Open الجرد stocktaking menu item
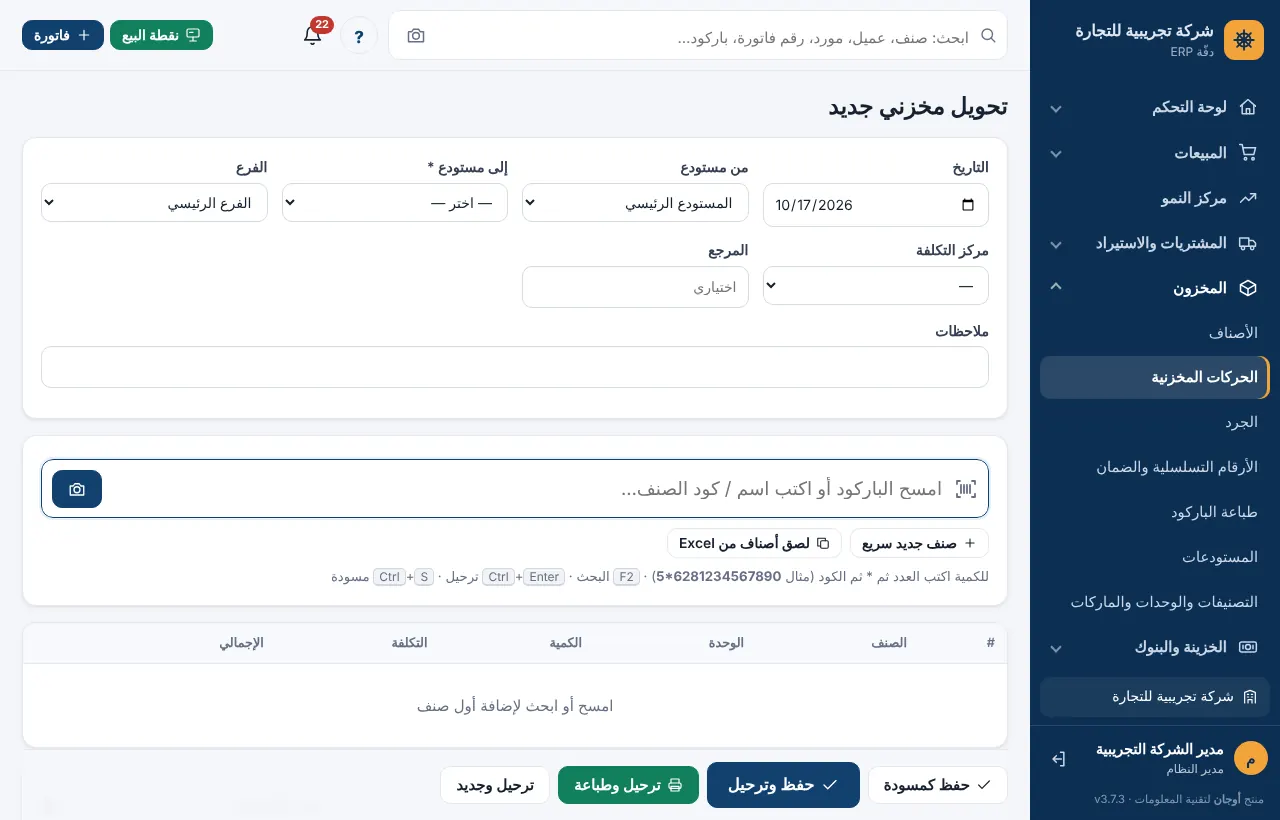1280x820 pixels. point(1155,422)
